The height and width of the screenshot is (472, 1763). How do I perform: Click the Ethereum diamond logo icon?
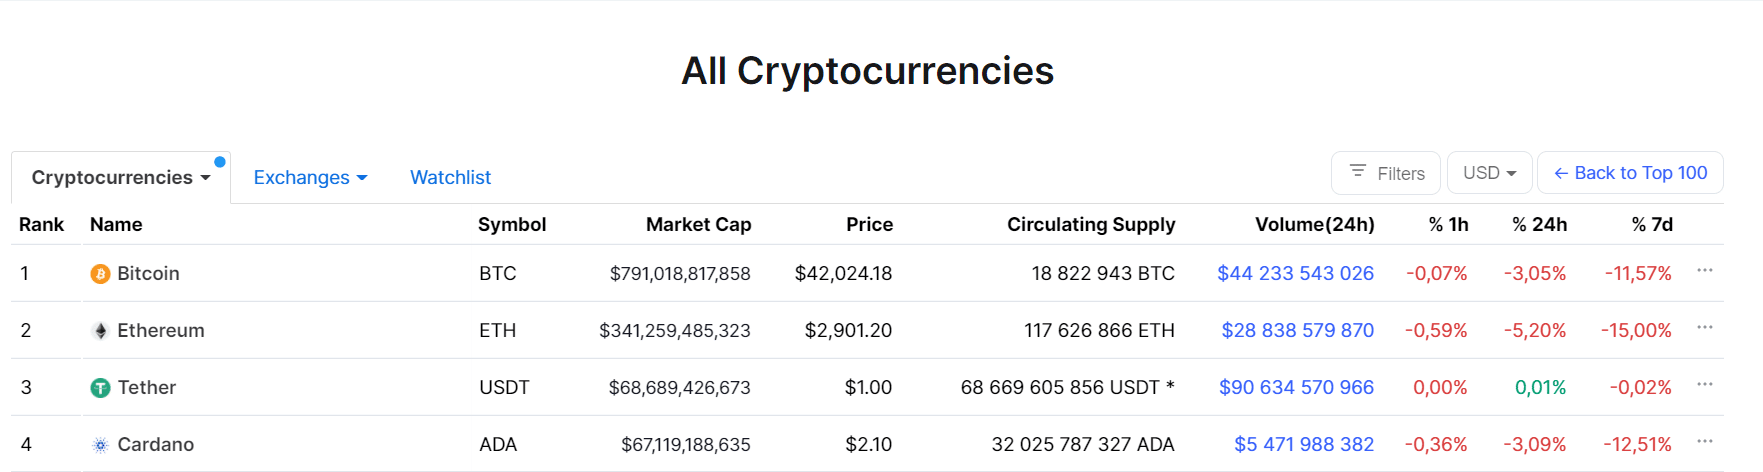click(100, 331)
